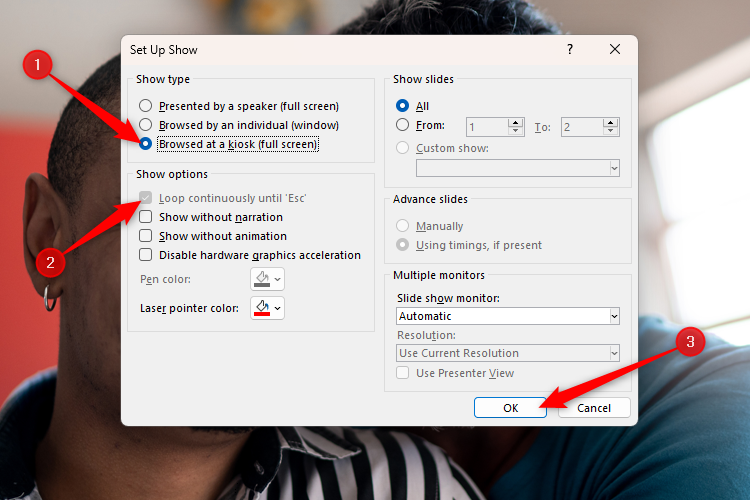The height and width of the screenshot is (500, 750).
Task: Decrease the From slide number with down arrow
Action: [515, 131]
